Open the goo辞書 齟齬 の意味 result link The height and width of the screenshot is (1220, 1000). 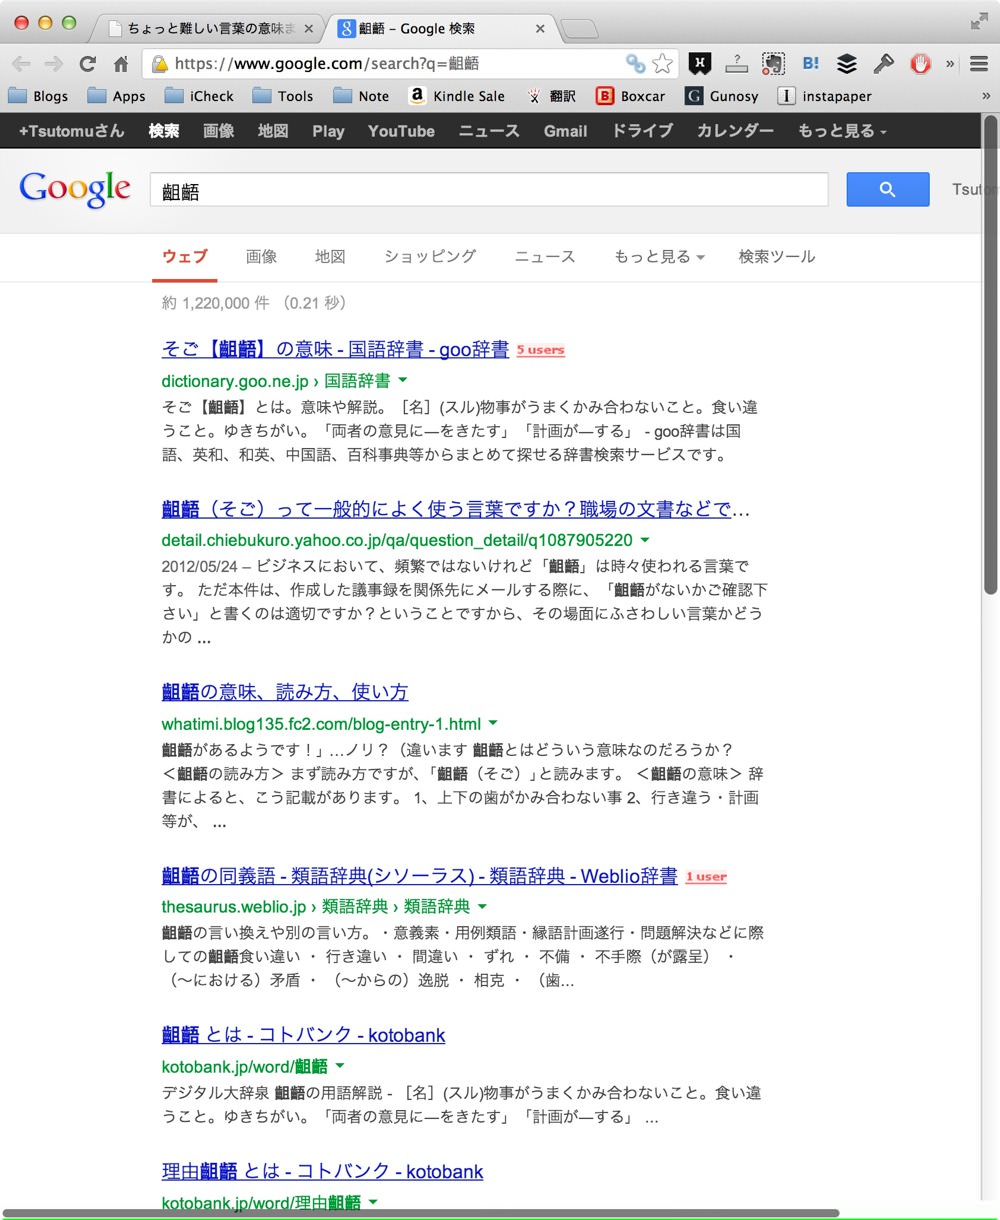[x=335, y=349]
